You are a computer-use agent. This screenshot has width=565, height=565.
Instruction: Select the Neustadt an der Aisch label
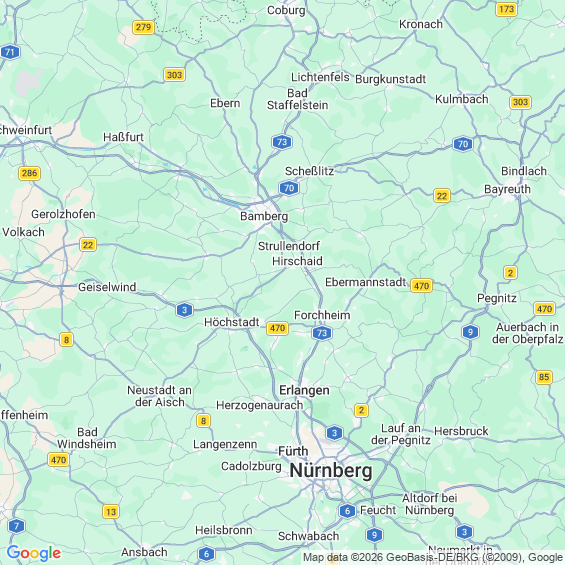click(x=160, y=396)
